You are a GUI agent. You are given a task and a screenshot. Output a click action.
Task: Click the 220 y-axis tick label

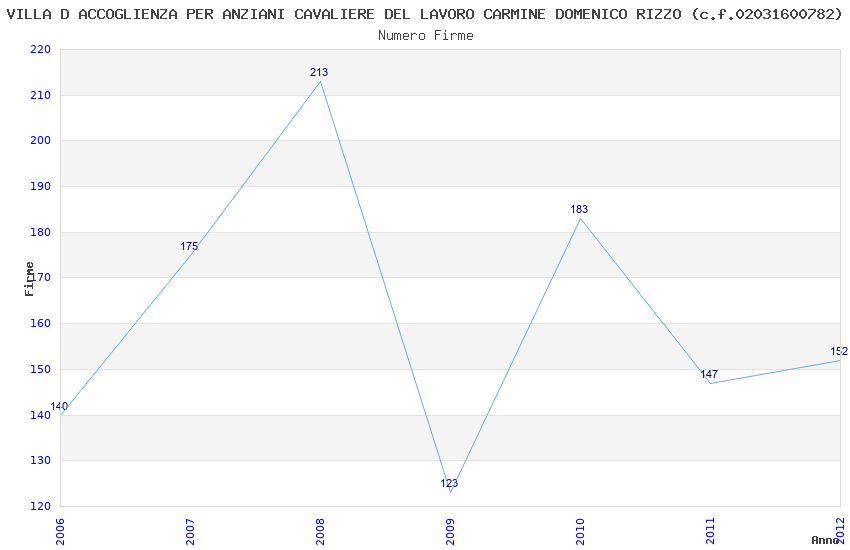pos(41,49)
